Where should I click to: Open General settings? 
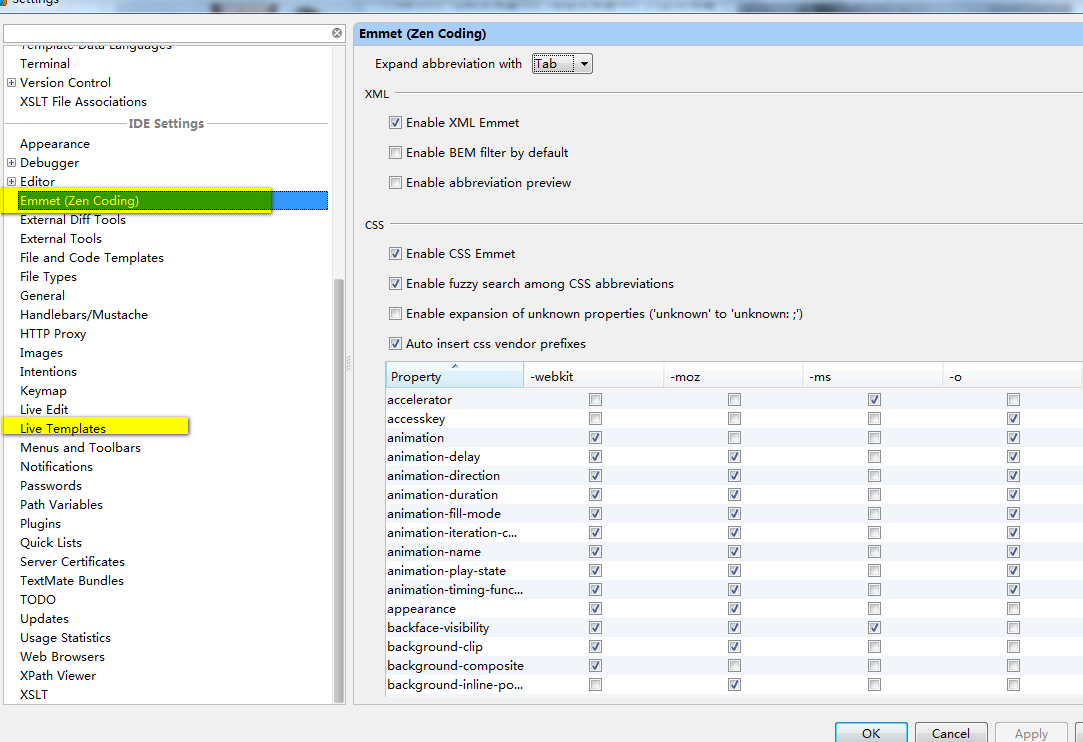(42, 296)
